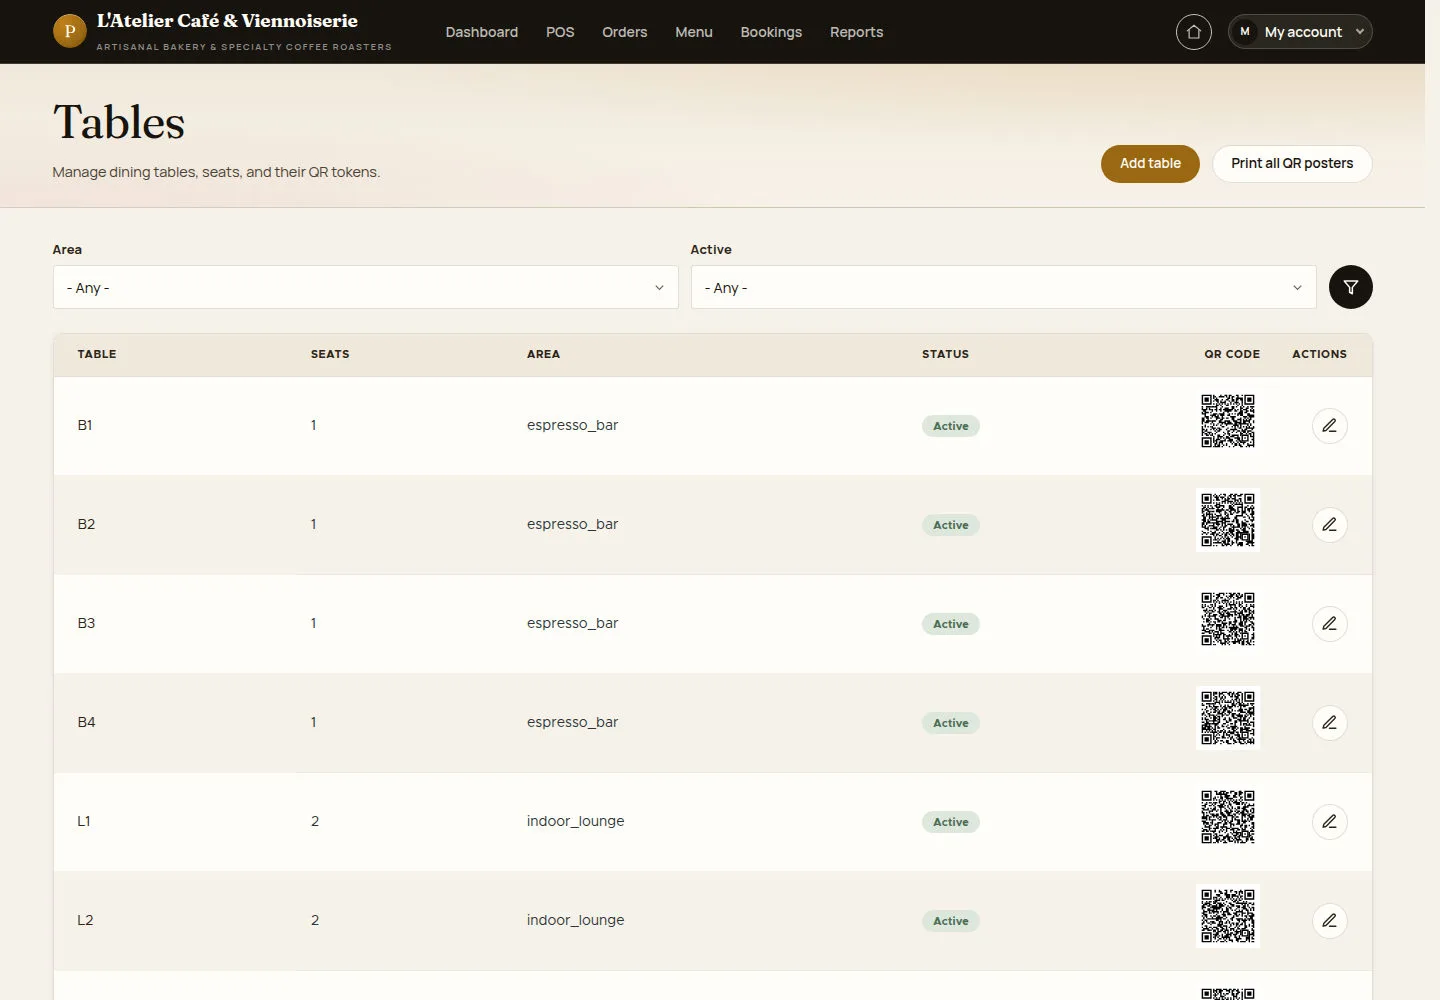The image size is (1440, 1000).
Task: Click the STATUS column header
Action: pyautogui.click(x=945, y=354)
